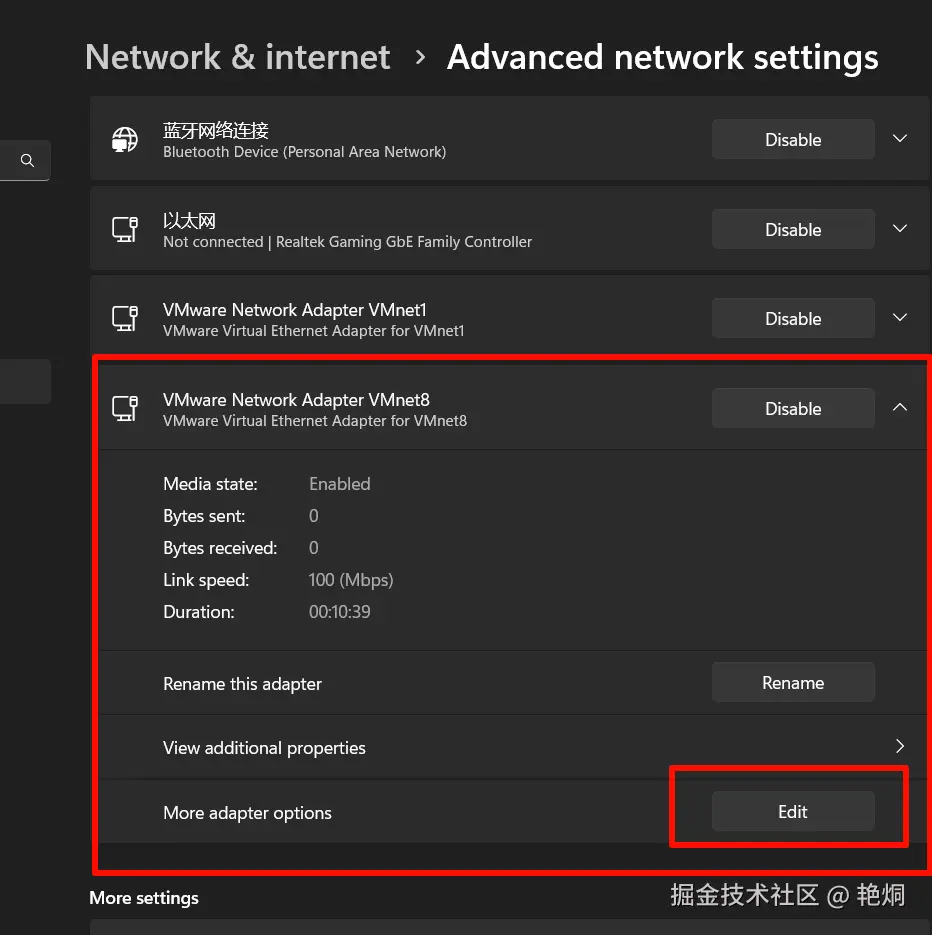
Task: Open View additional properties arrow
Action: [x=900, y=746]
